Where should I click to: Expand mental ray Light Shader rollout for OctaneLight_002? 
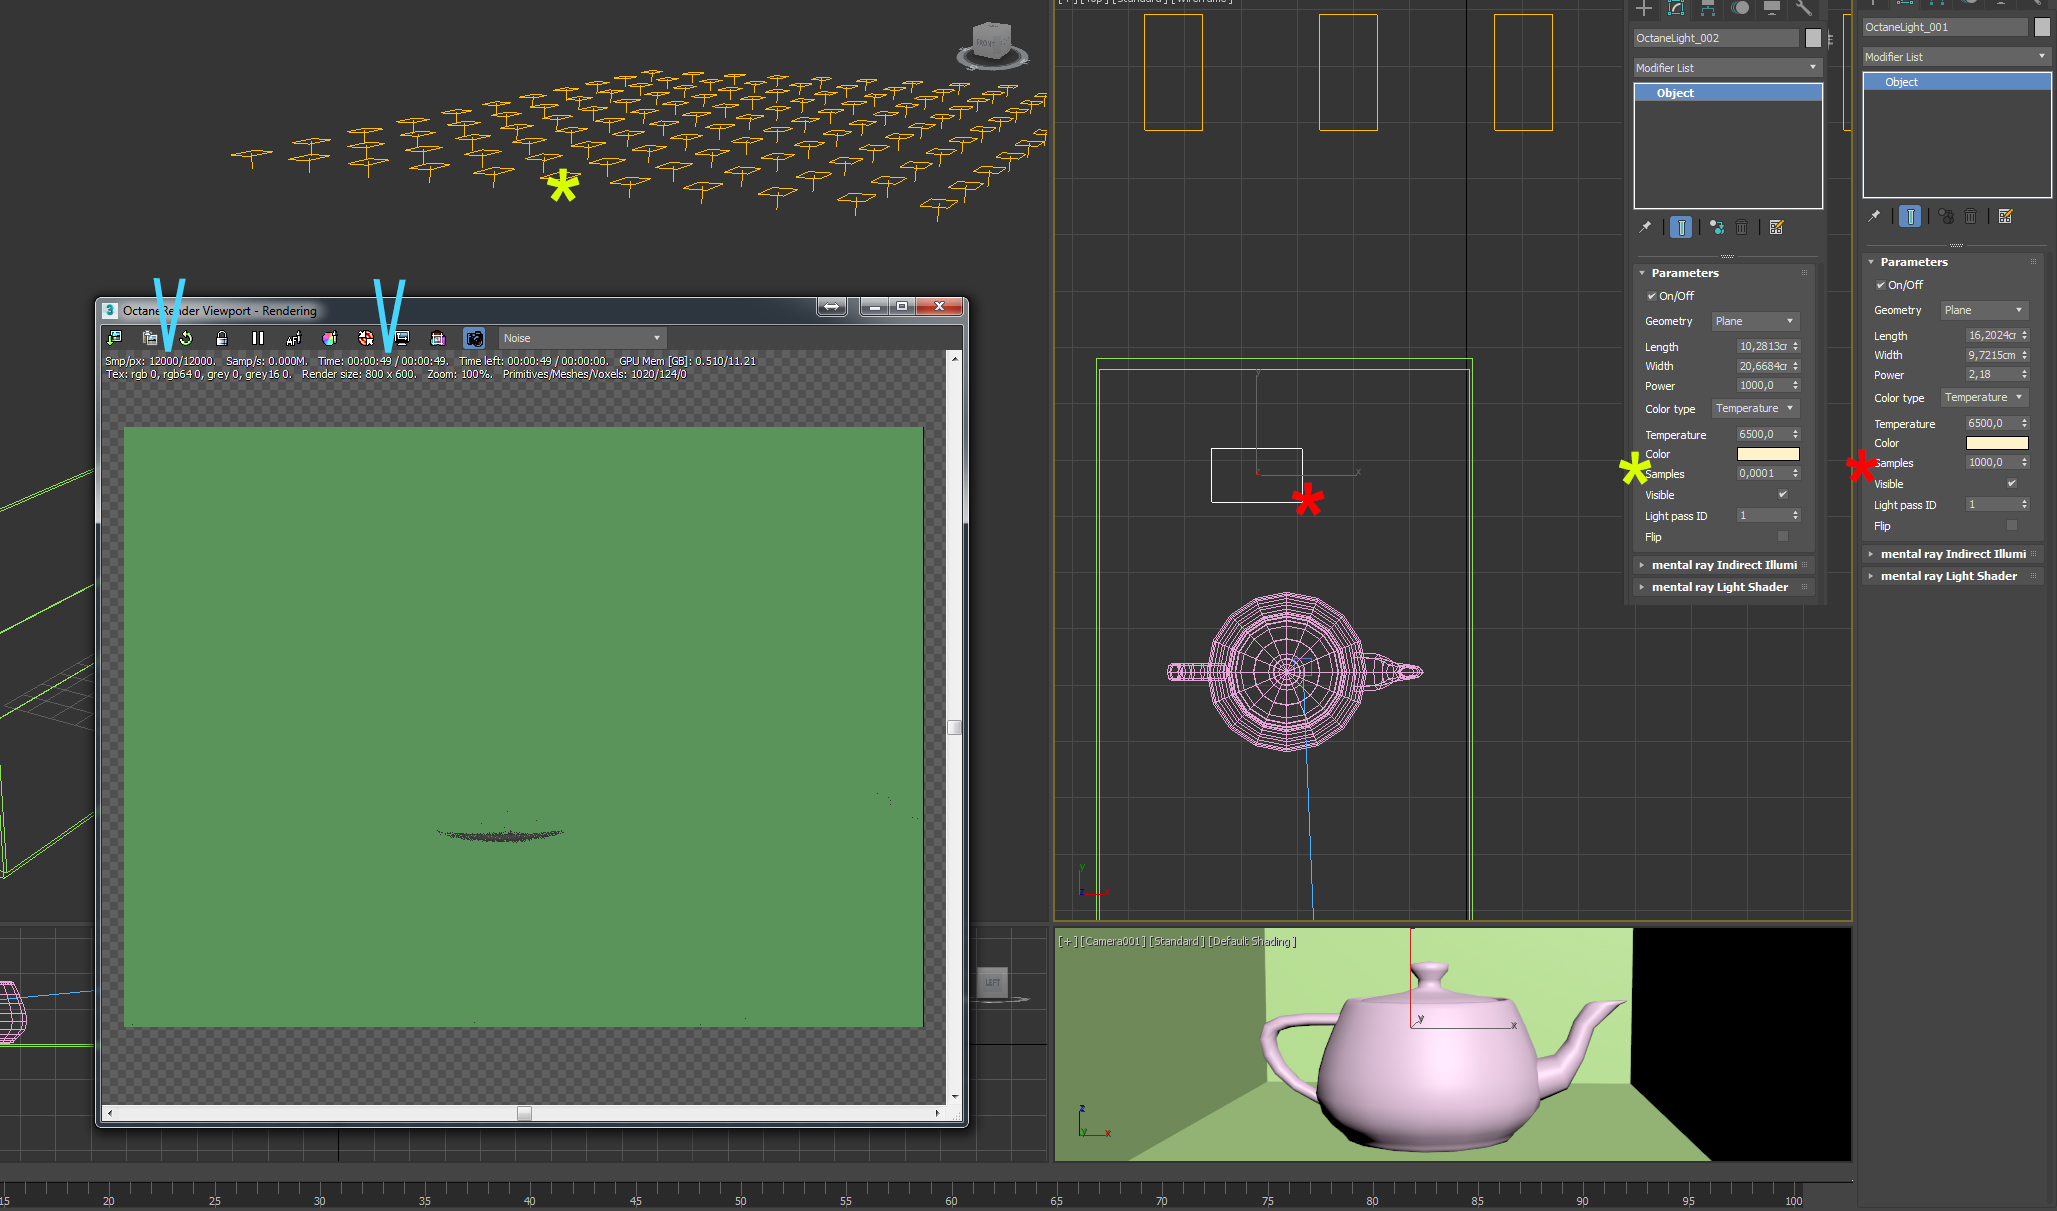(x=1719, y=587)
